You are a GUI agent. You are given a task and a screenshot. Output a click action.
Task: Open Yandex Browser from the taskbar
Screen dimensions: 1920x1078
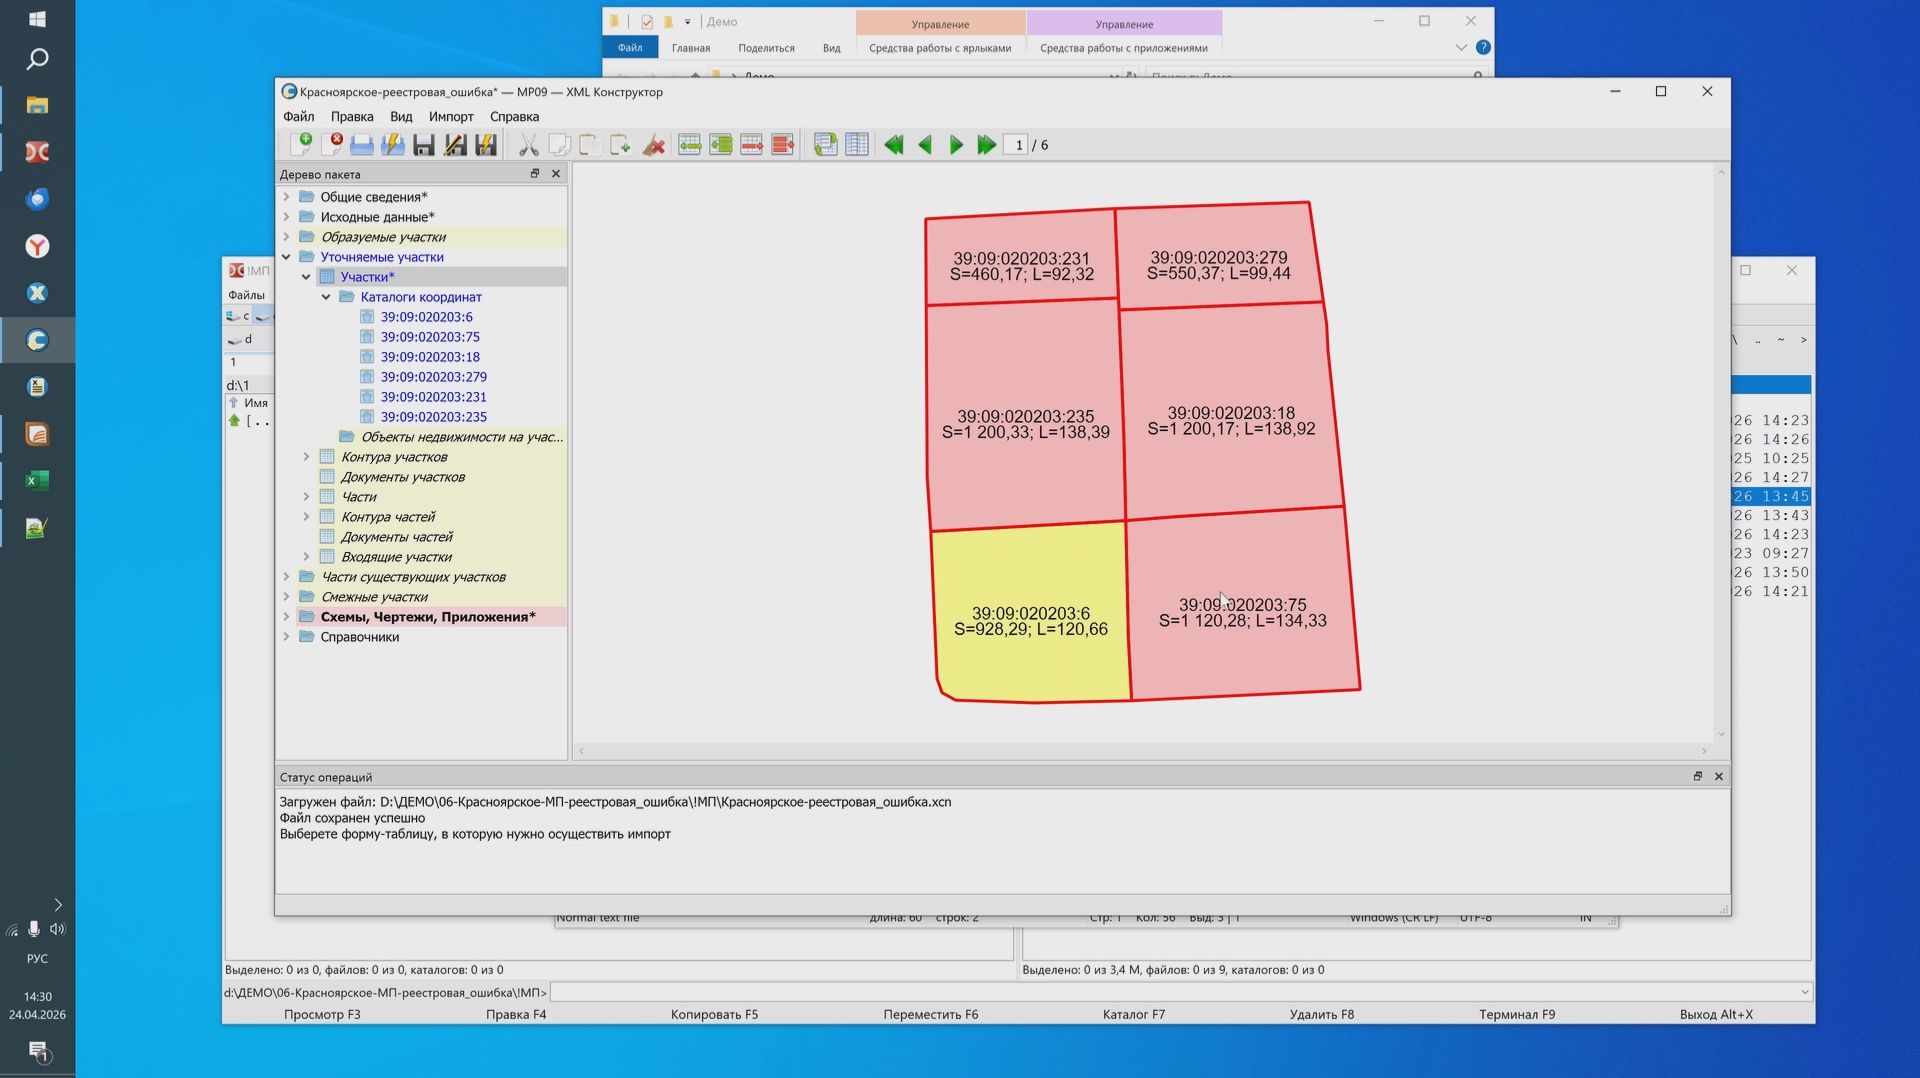coord(37,246)
